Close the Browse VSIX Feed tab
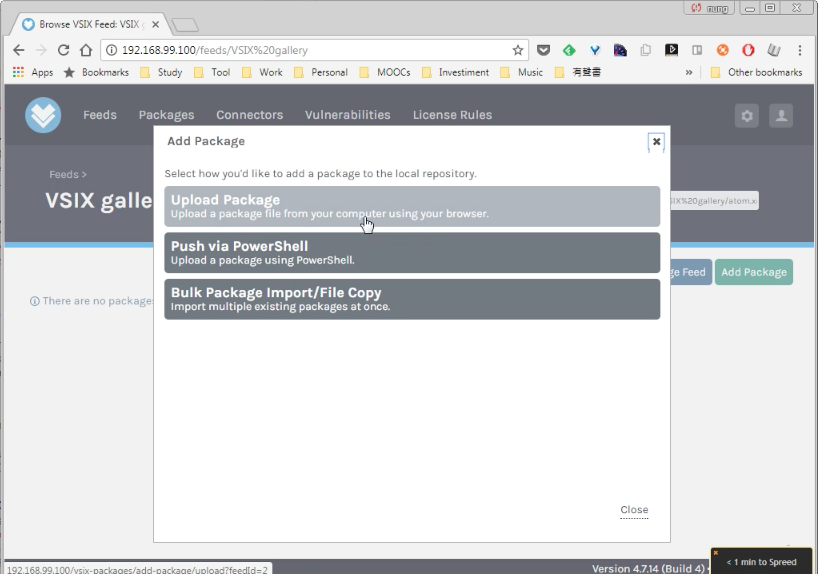 click(x=155, y=24)
